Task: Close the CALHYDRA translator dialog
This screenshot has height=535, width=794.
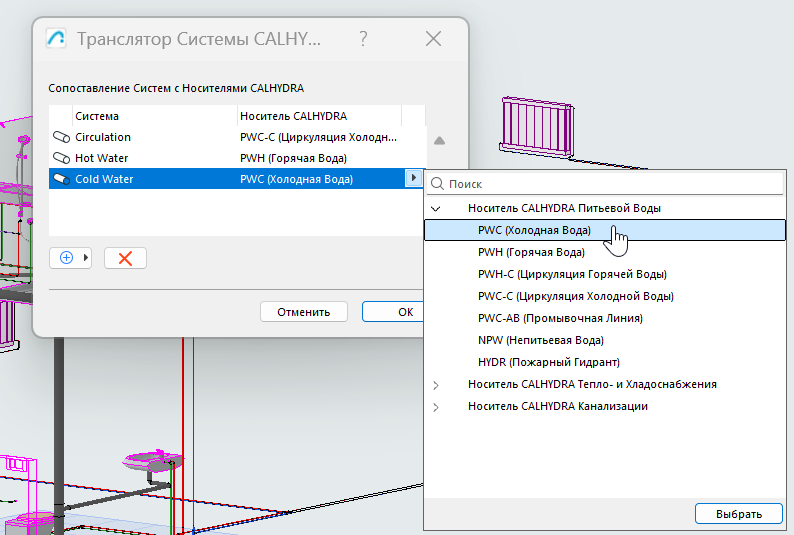Action: click(433, 38)
